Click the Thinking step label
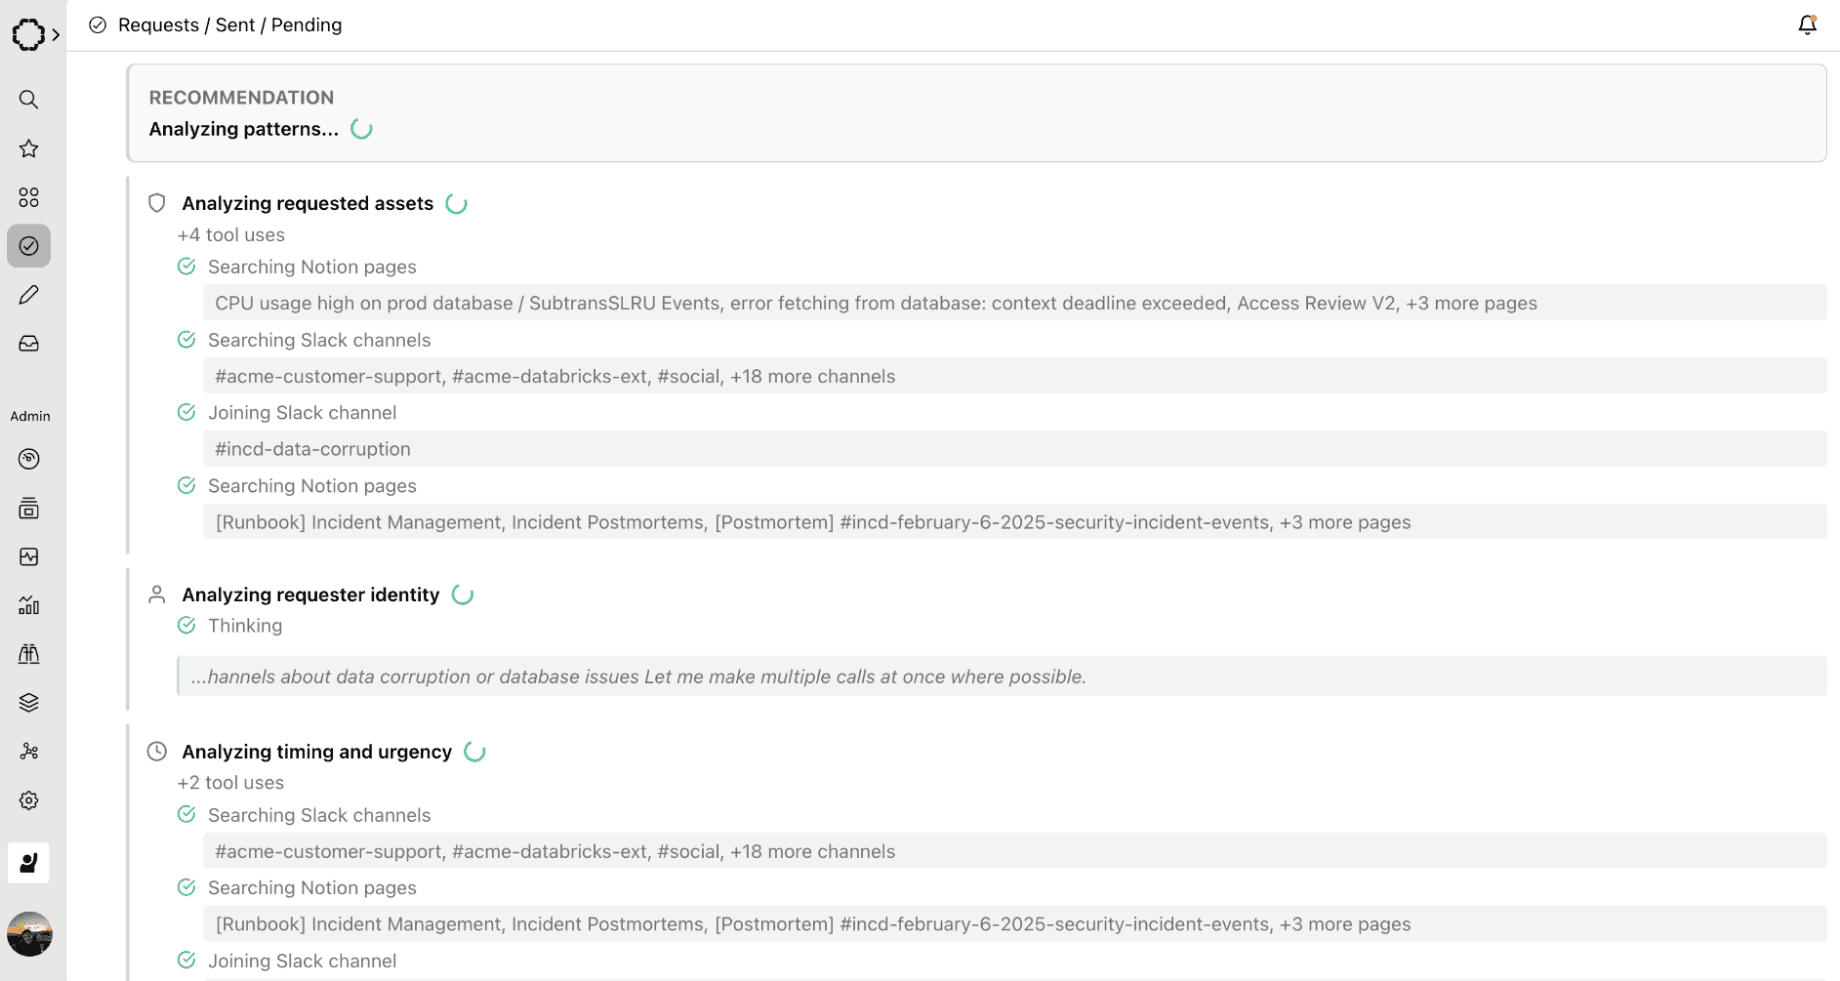Viewport: 1840px width, 981px height. point(245,625)
